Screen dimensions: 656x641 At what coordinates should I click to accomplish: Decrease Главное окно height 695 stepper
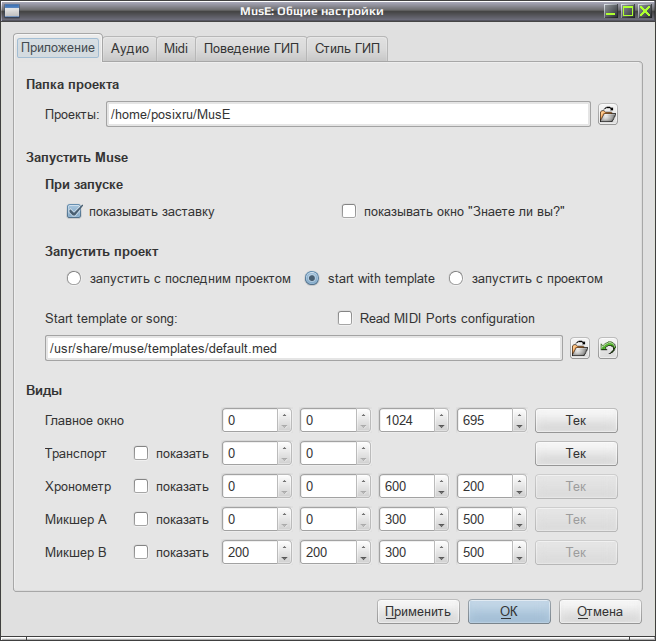(x=519, y=426)
